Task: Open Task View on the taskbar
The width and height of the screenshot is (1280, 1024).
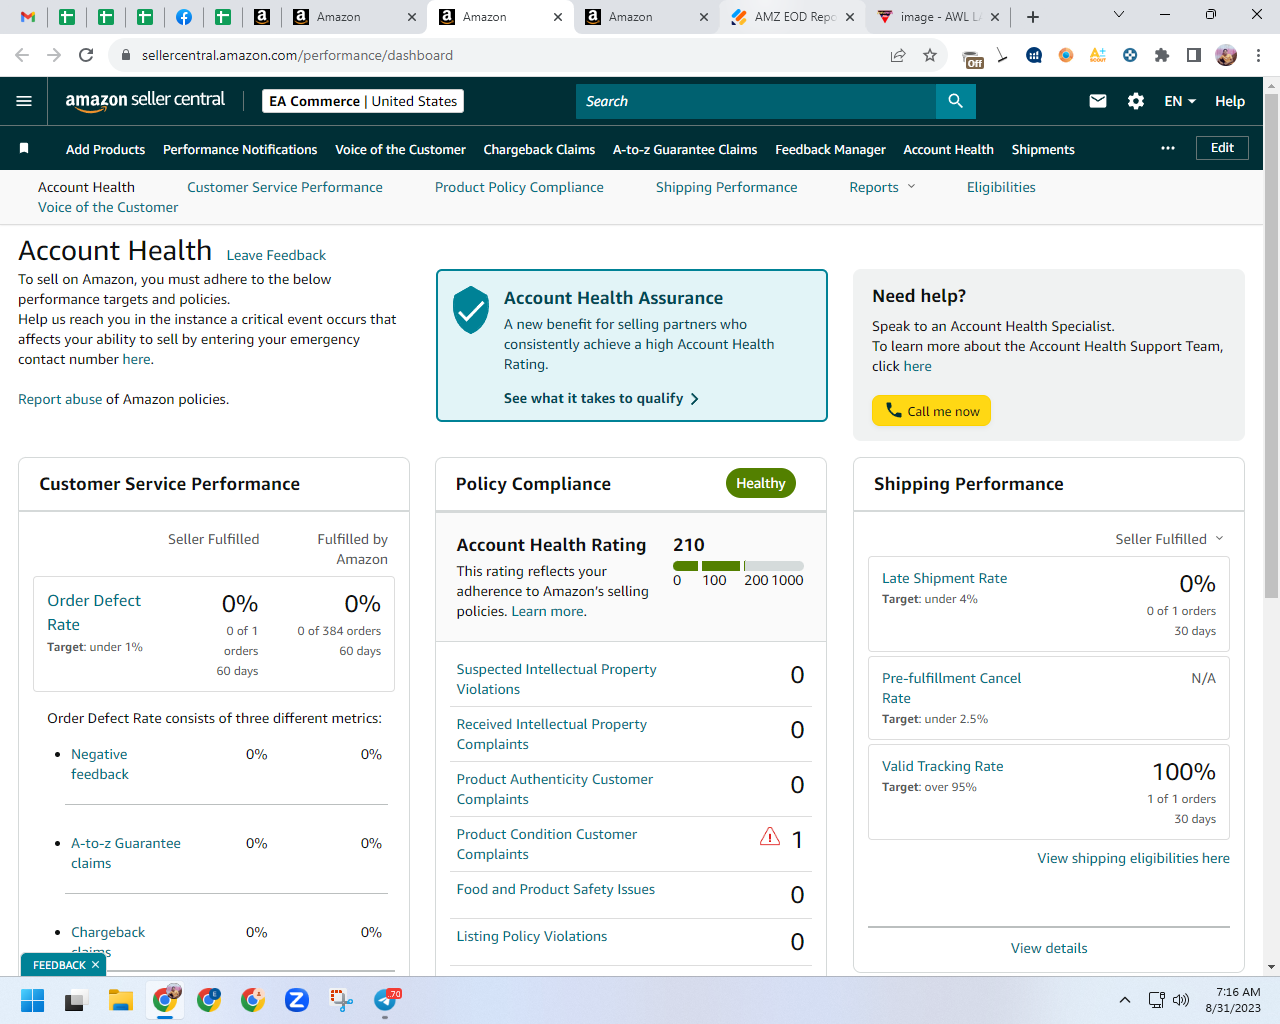Action: (x=76, y=1000)
